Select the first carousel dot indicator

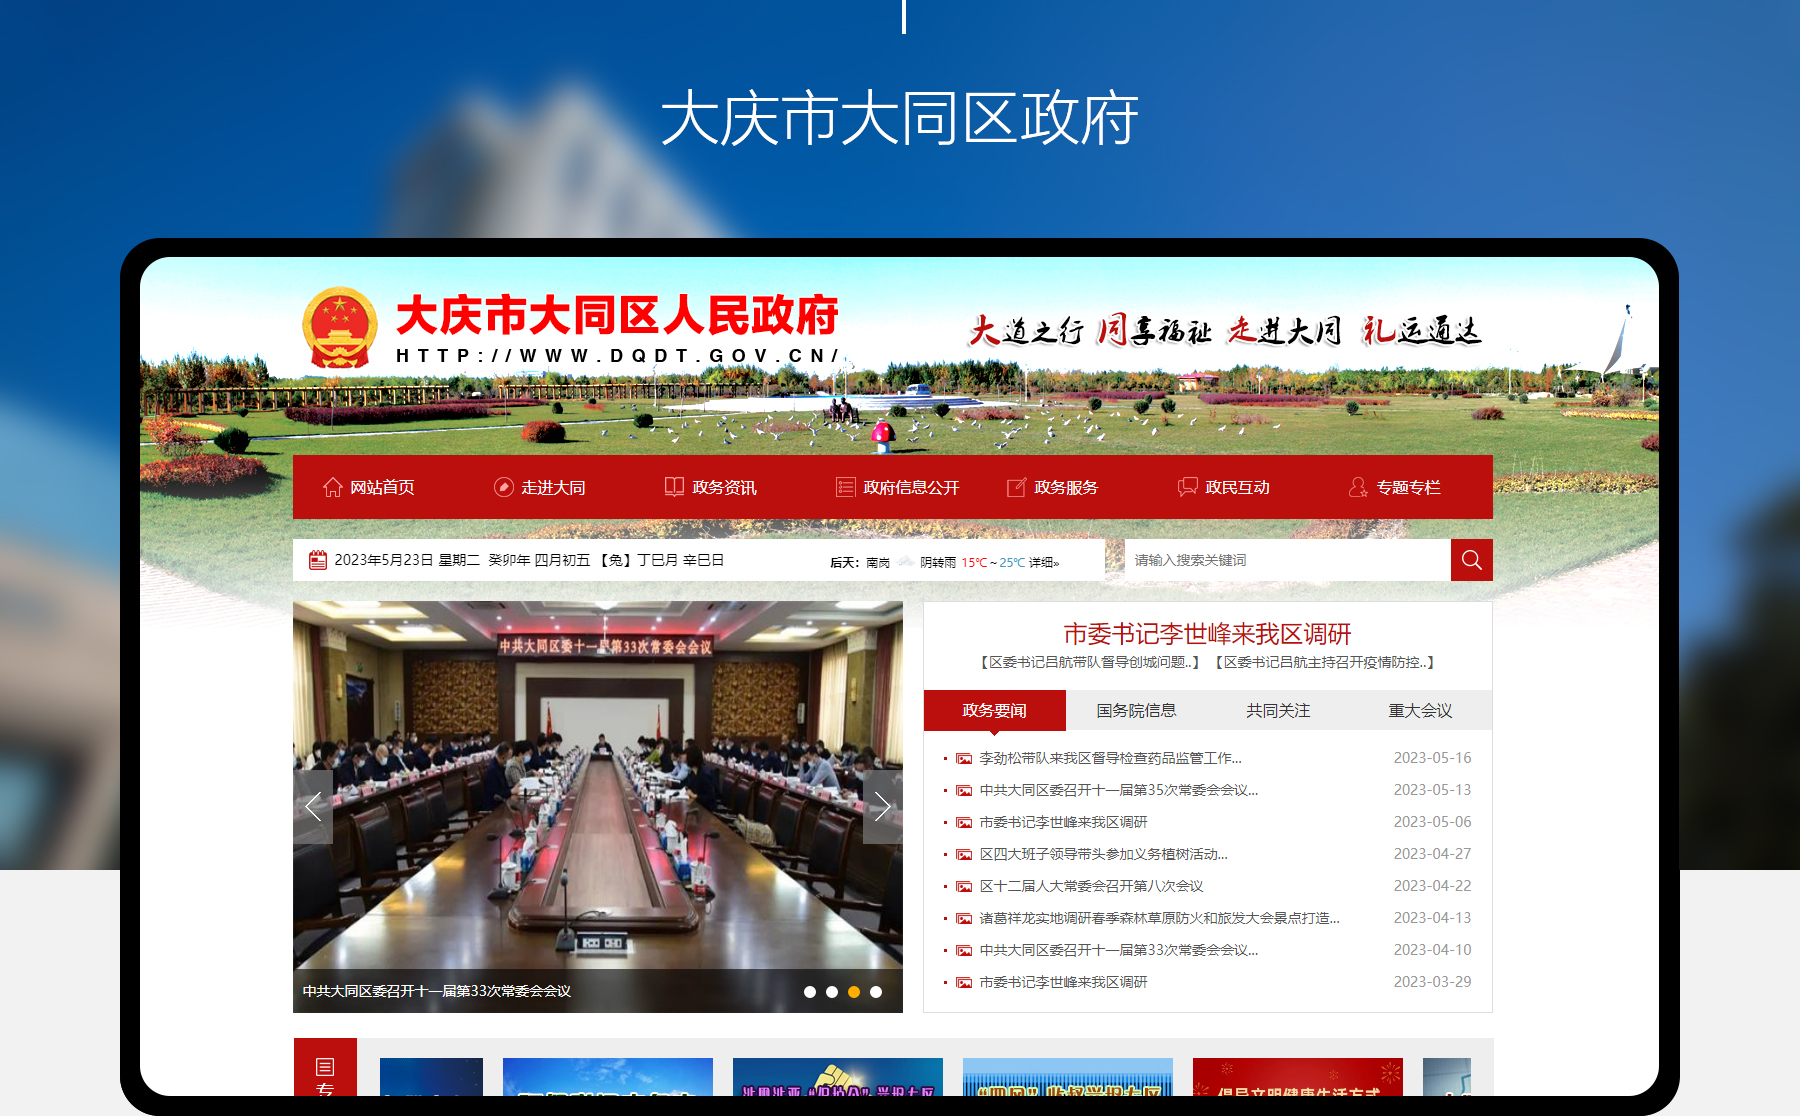[x=810, y=992]
